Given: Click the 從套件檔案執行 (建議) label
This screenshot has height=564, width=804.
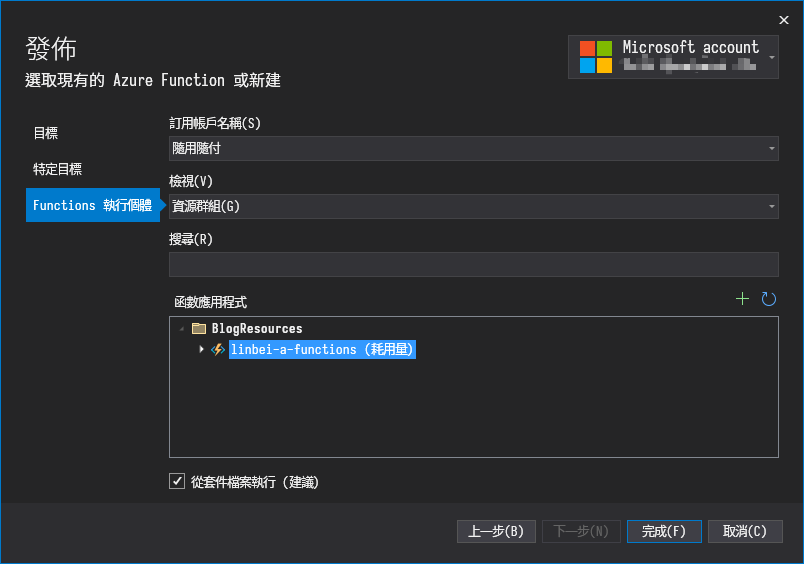Looking at the screenshot, I should [x=255, y=482].
